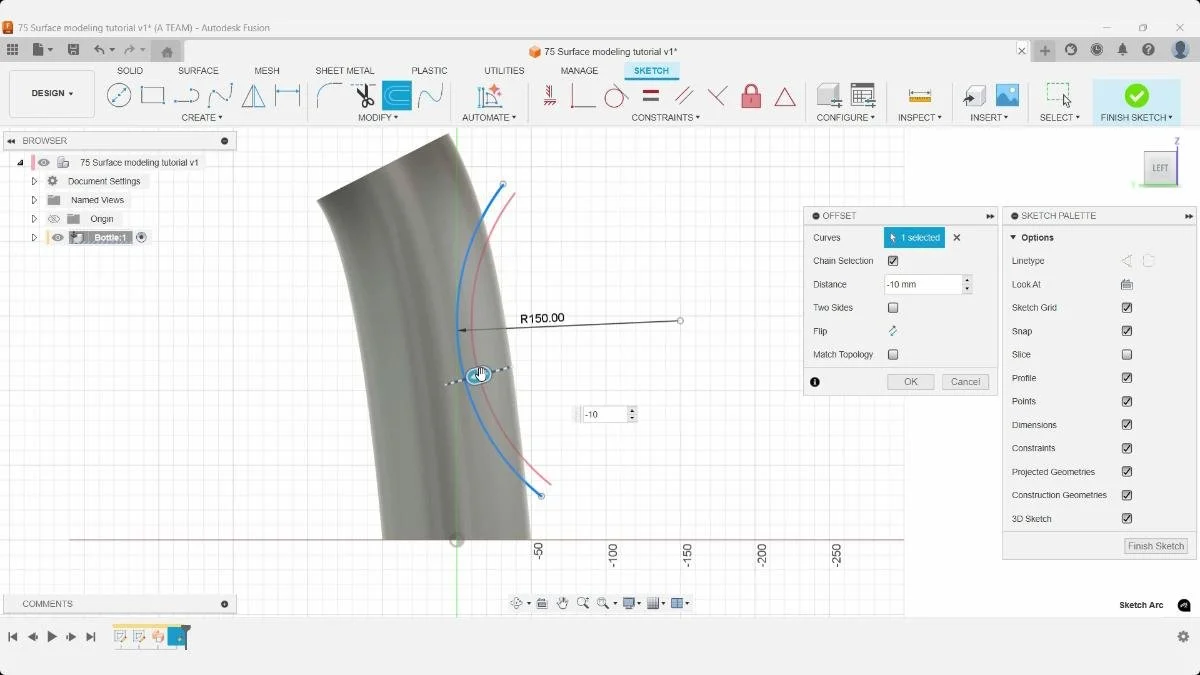Activate the Mirror sketch tool
The image size is (1200, 675).
254,96
